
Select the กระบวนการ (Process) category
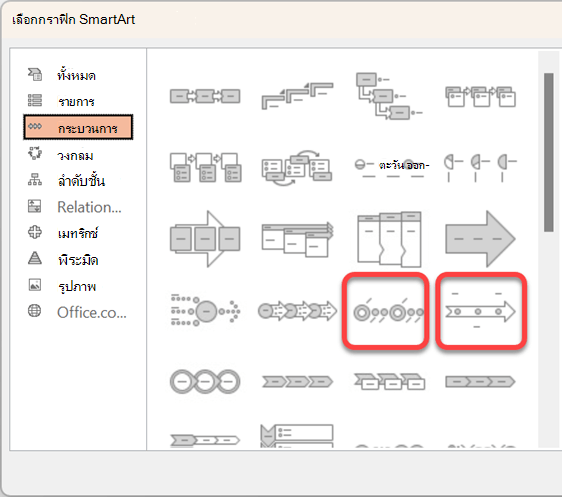[x=78, y=127]
